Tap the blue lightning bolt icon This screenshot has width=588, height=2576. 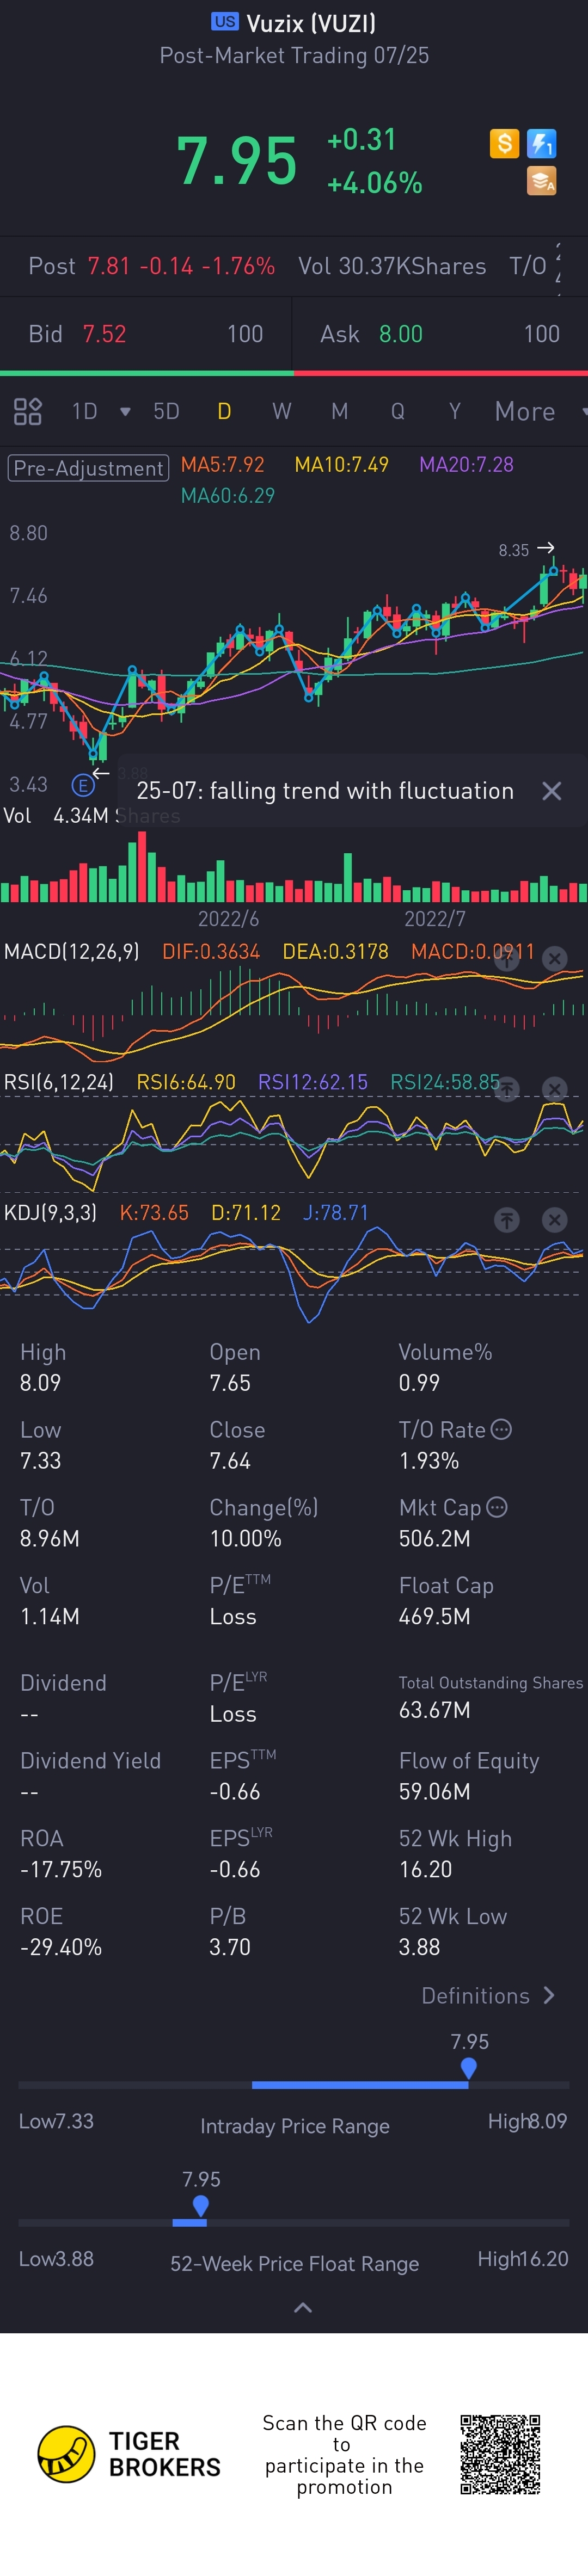[x=541, y=144]
